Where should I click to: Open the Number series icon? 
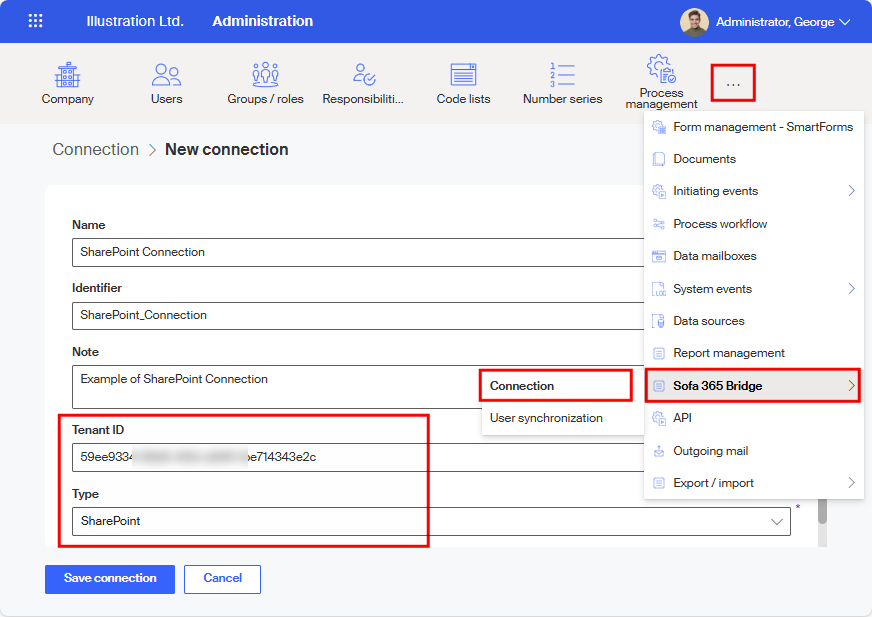coord(562,75)
